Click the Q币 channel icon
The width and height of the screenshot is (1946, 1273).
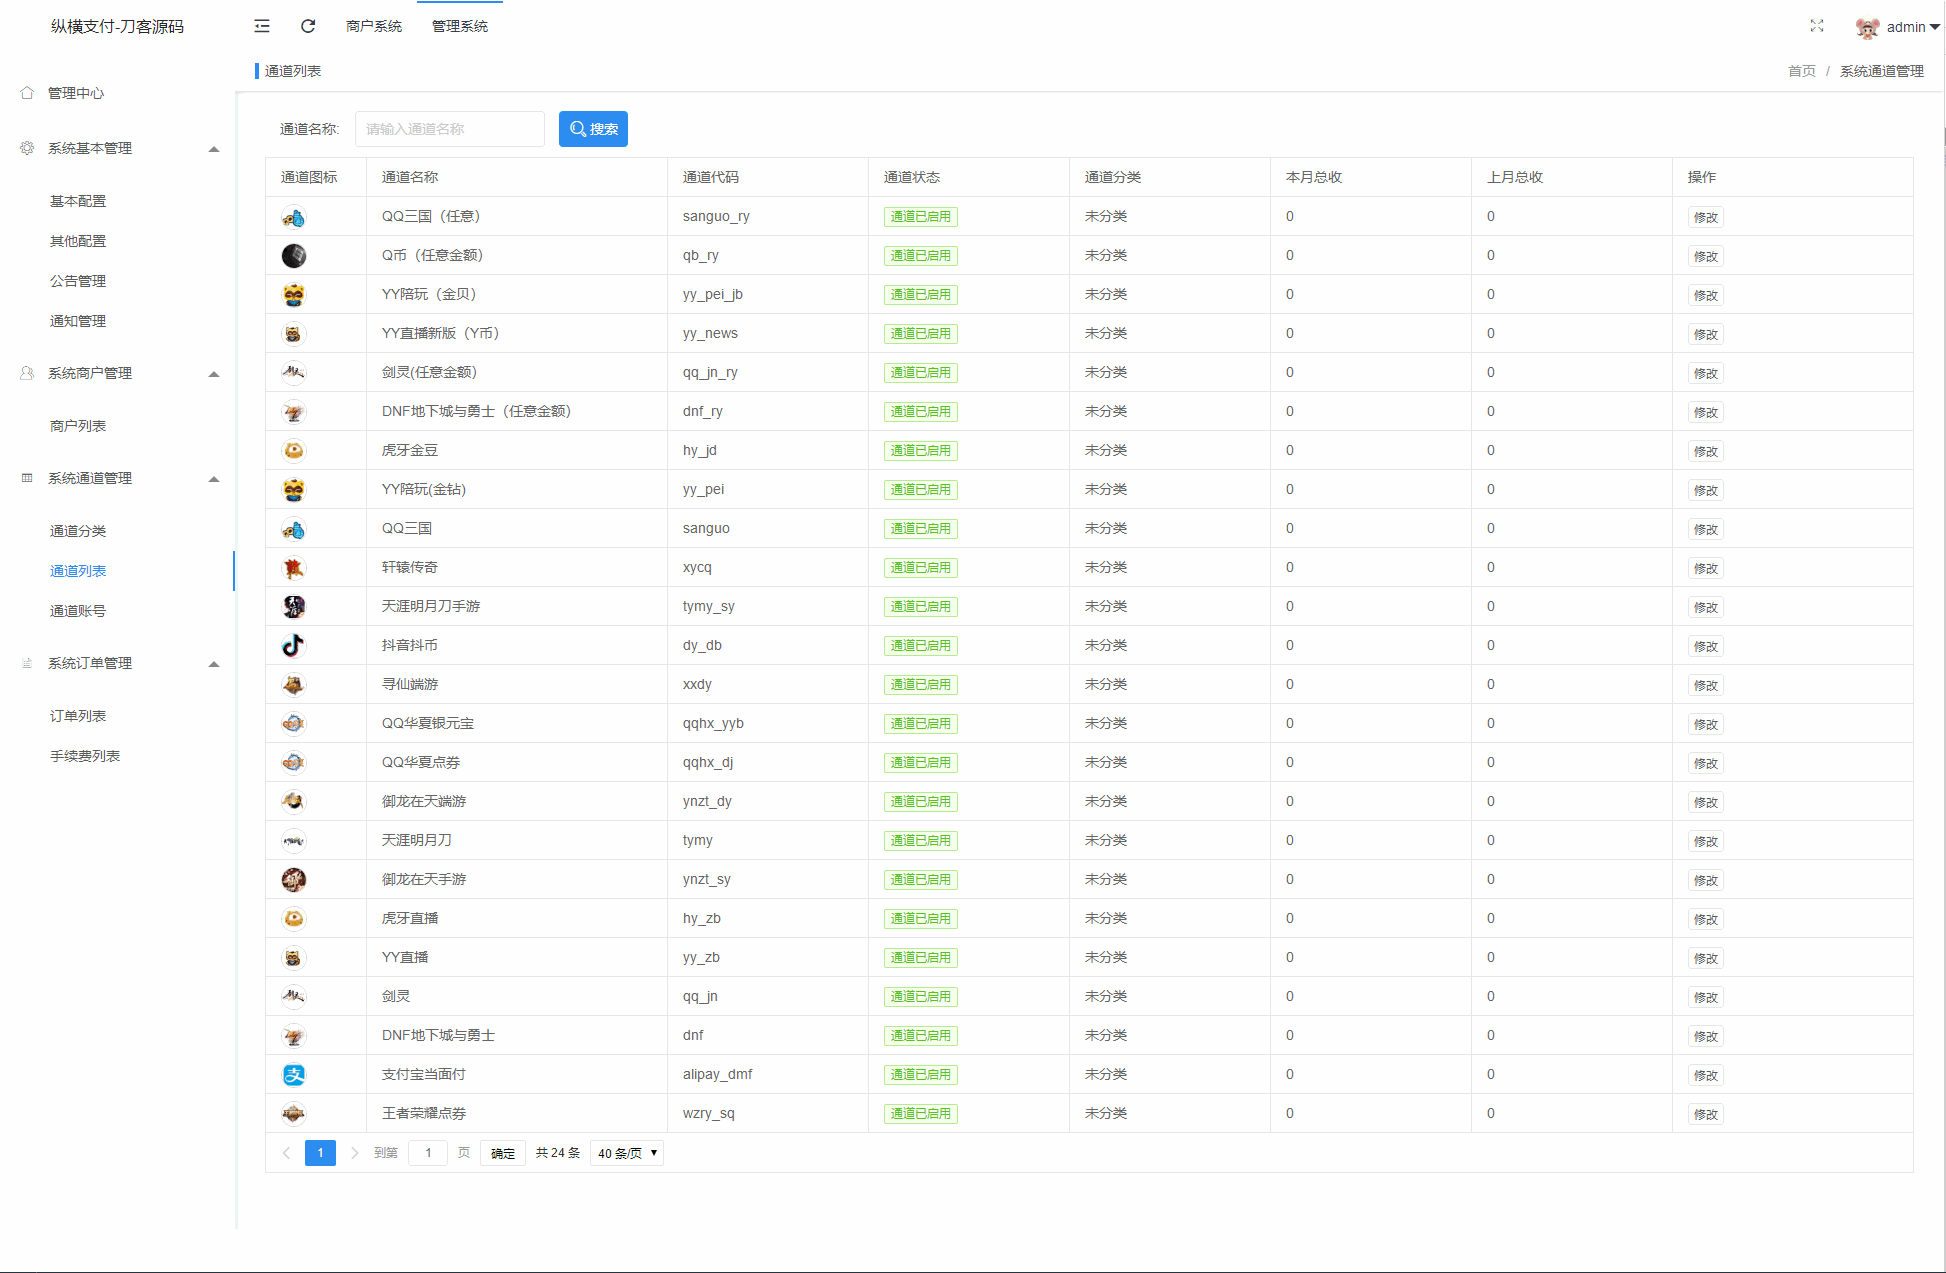(x=293, y=256)
